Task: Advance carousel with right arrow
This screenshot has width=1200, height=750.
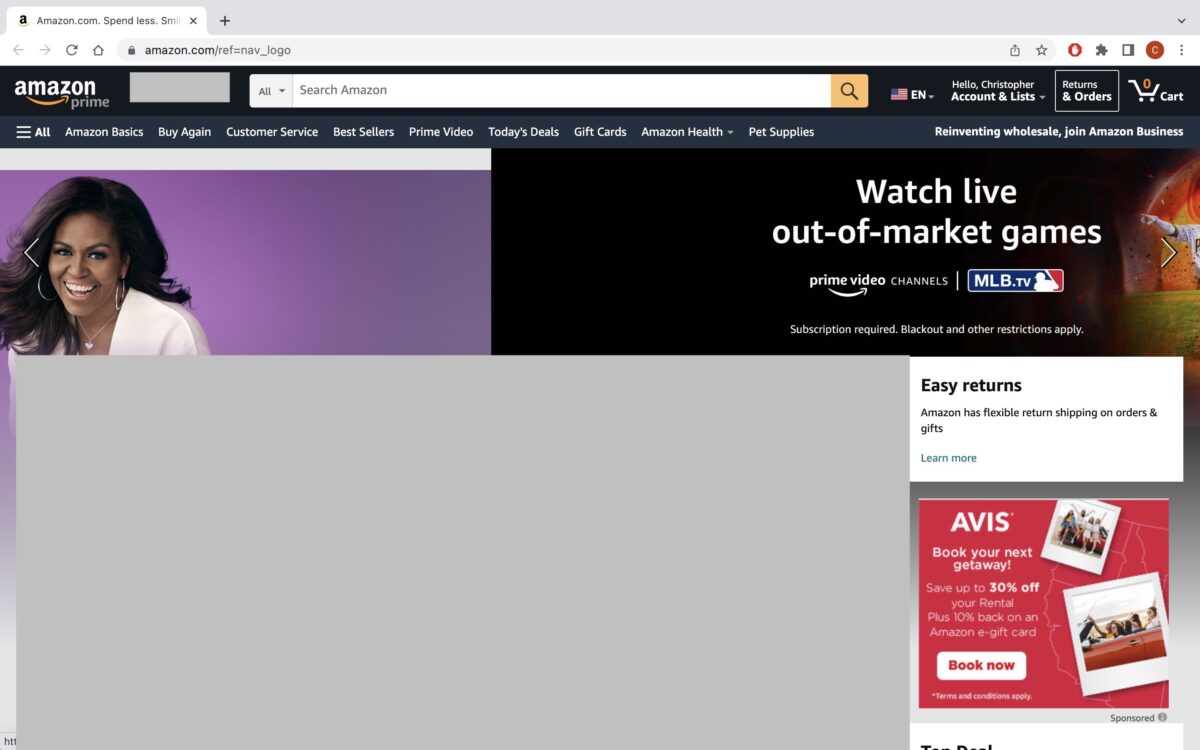Action: coord(1168,253)
